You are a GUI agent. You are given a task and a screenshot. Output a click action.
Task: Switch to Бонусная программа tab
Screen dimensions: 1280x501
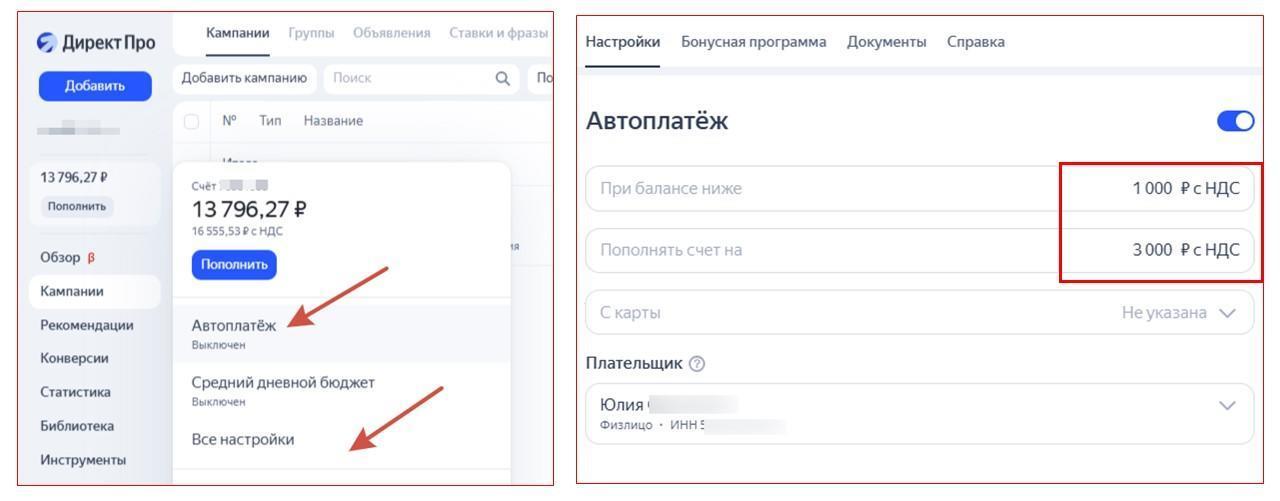(x=753, y=42)
